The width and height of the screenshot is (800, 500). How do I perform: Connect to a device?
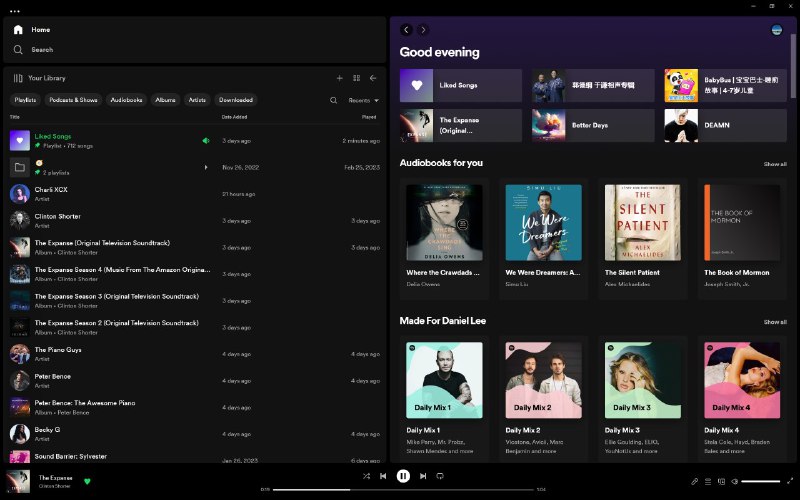click(x=721, y=481)
